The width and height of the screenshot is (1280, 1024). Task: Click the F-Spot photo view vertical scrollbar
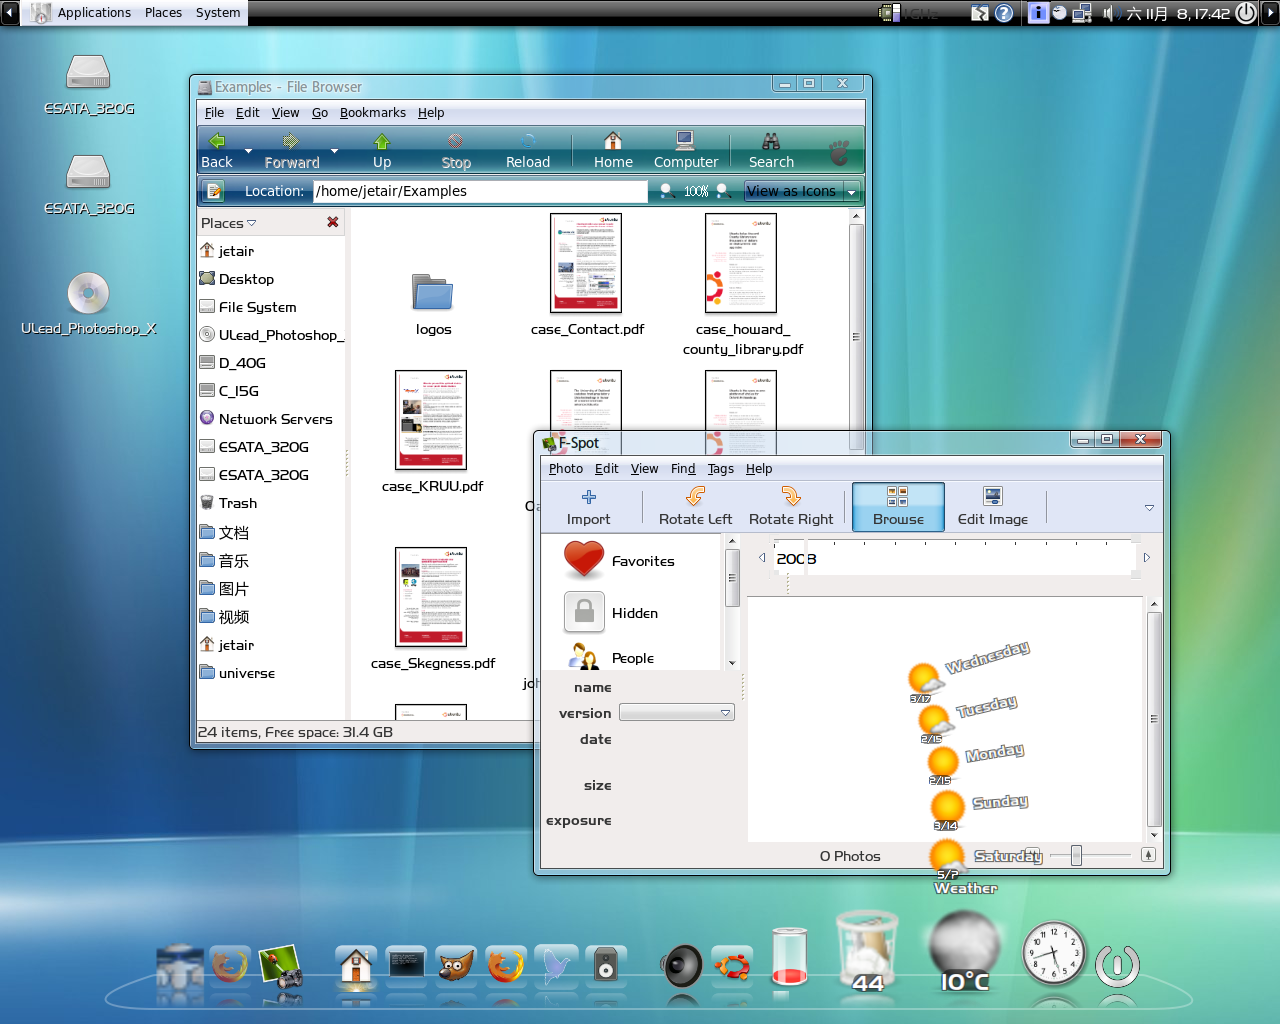tap(1153, 719)
